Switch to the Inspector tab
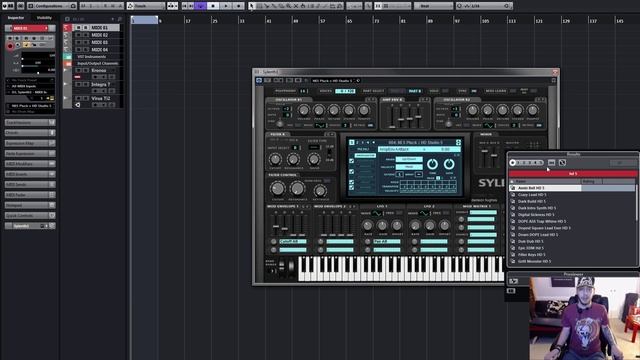Image resolution: width=640 pixels, height=360 pixels. click(x=16, y=18)
